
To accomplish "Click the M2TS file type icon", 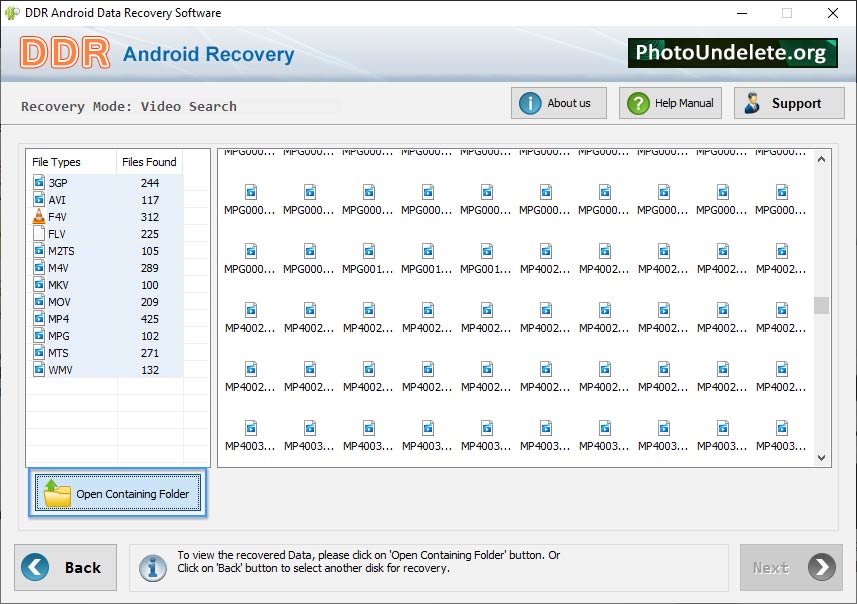I will point(39,250).
